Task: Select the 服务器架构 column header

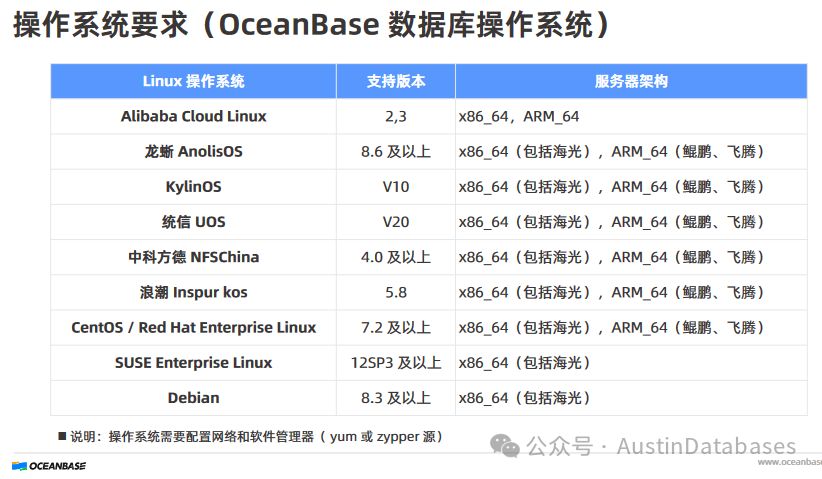Action: (631, 81)
